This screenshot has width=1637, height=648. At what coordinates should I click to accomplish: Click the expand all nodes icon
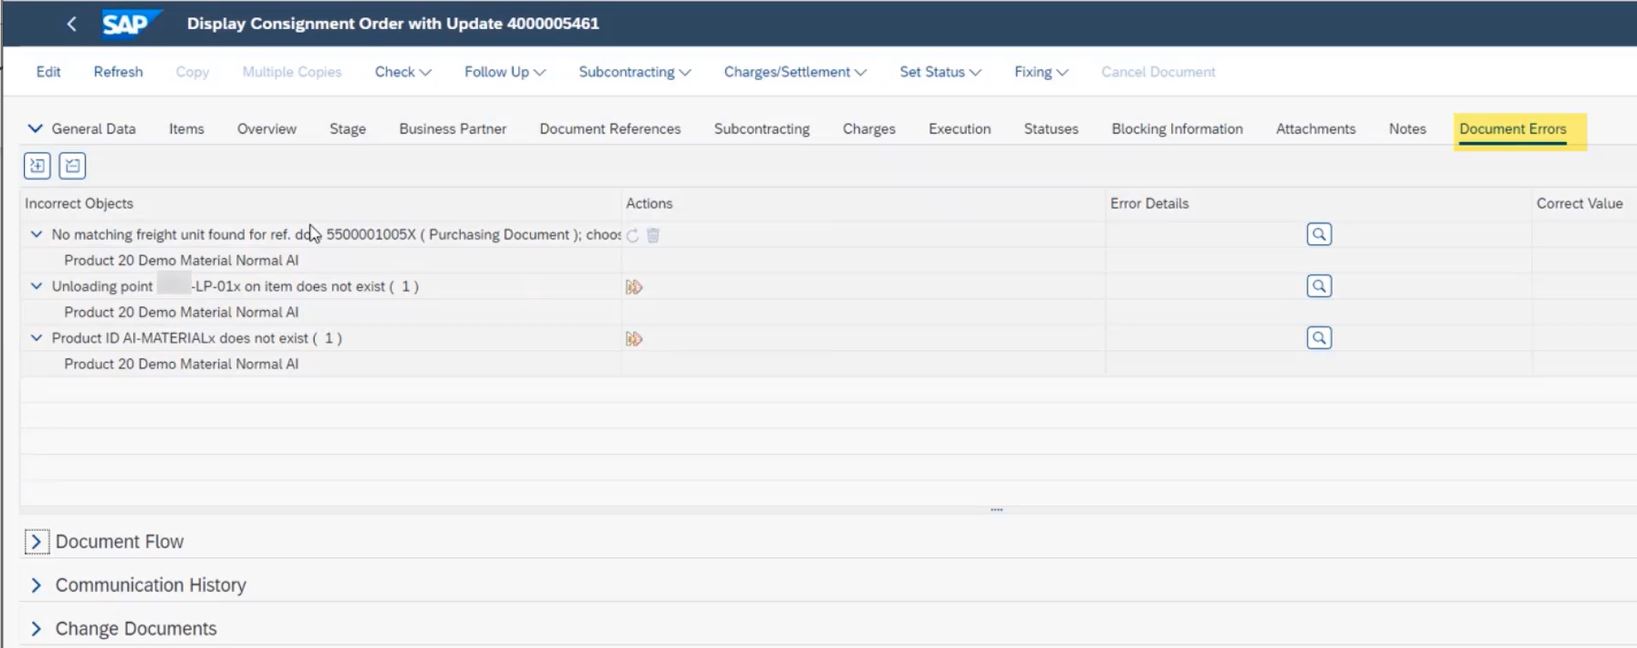coord(37,166)
